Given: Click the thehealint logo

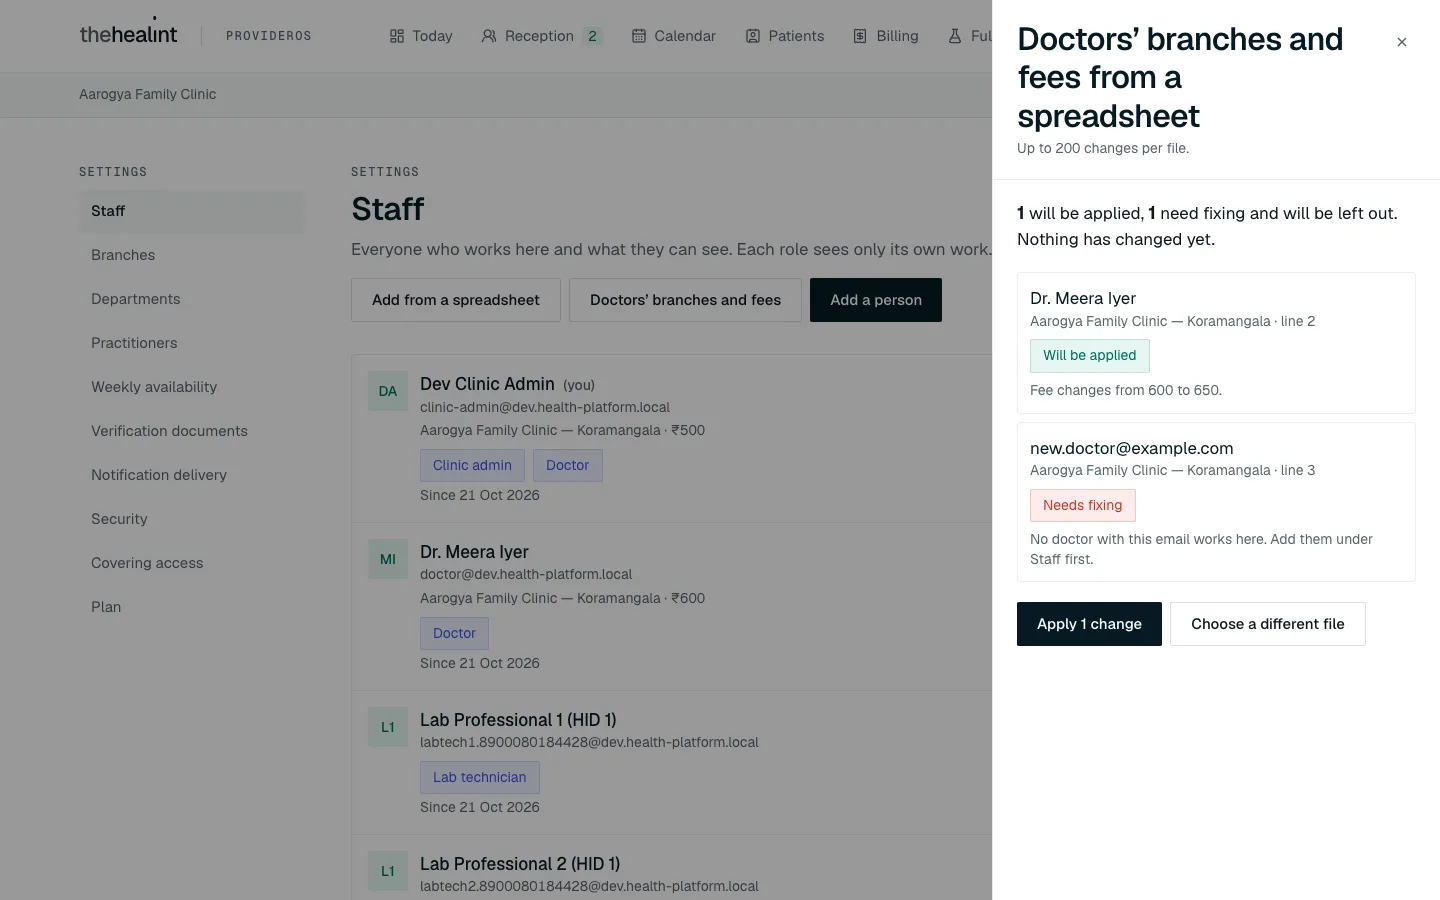Looking at the screenshot, I should (x=128, y=33).
